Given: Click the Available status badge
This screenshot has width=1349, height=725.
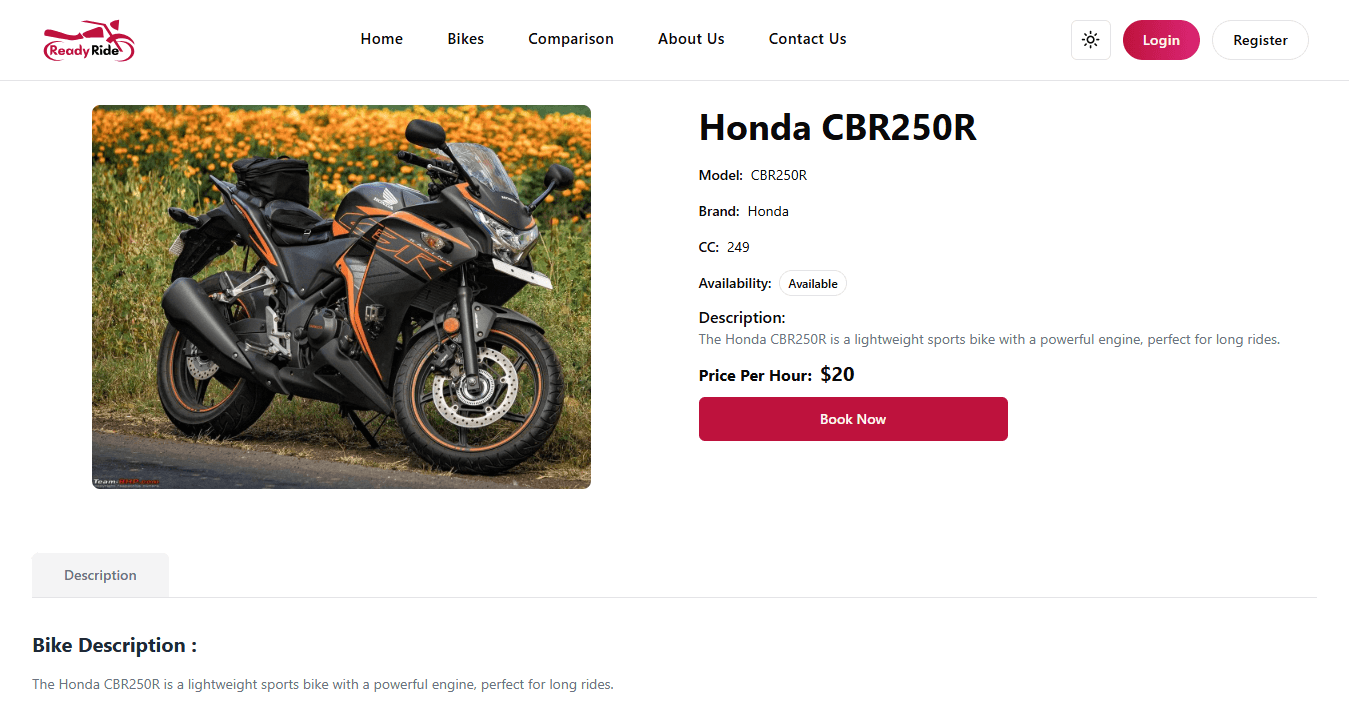Looking at the screenshot, I should [812, 284].
